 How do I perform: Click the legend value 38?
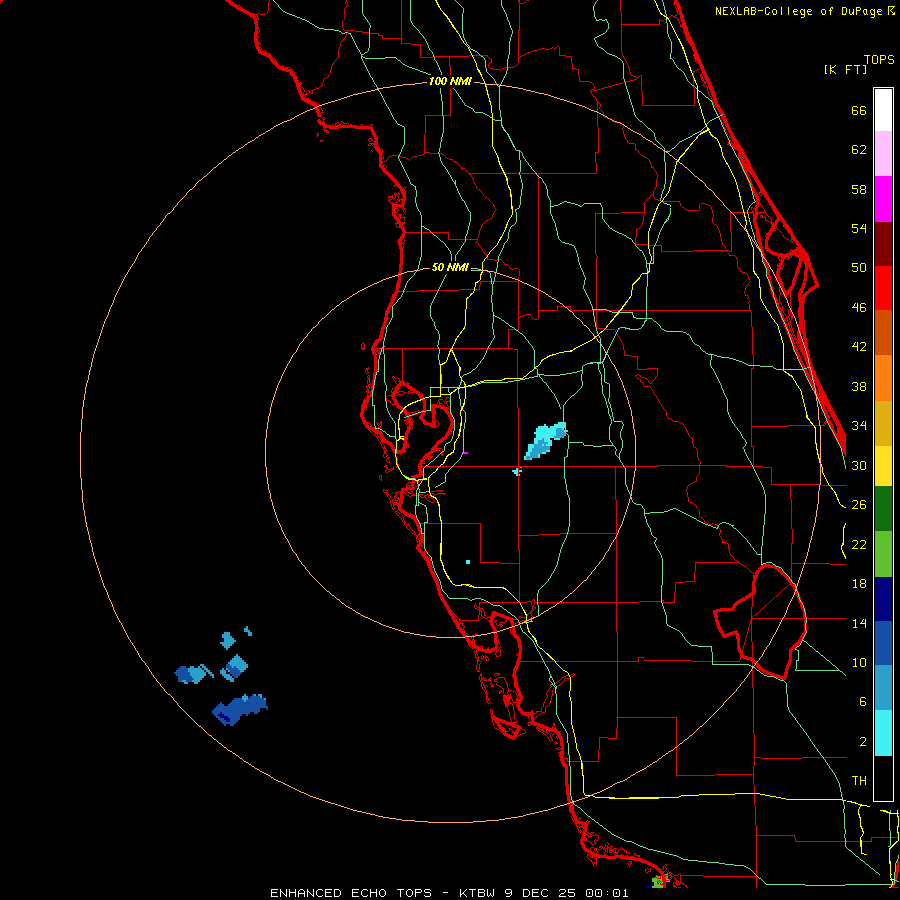coord(859,387)
